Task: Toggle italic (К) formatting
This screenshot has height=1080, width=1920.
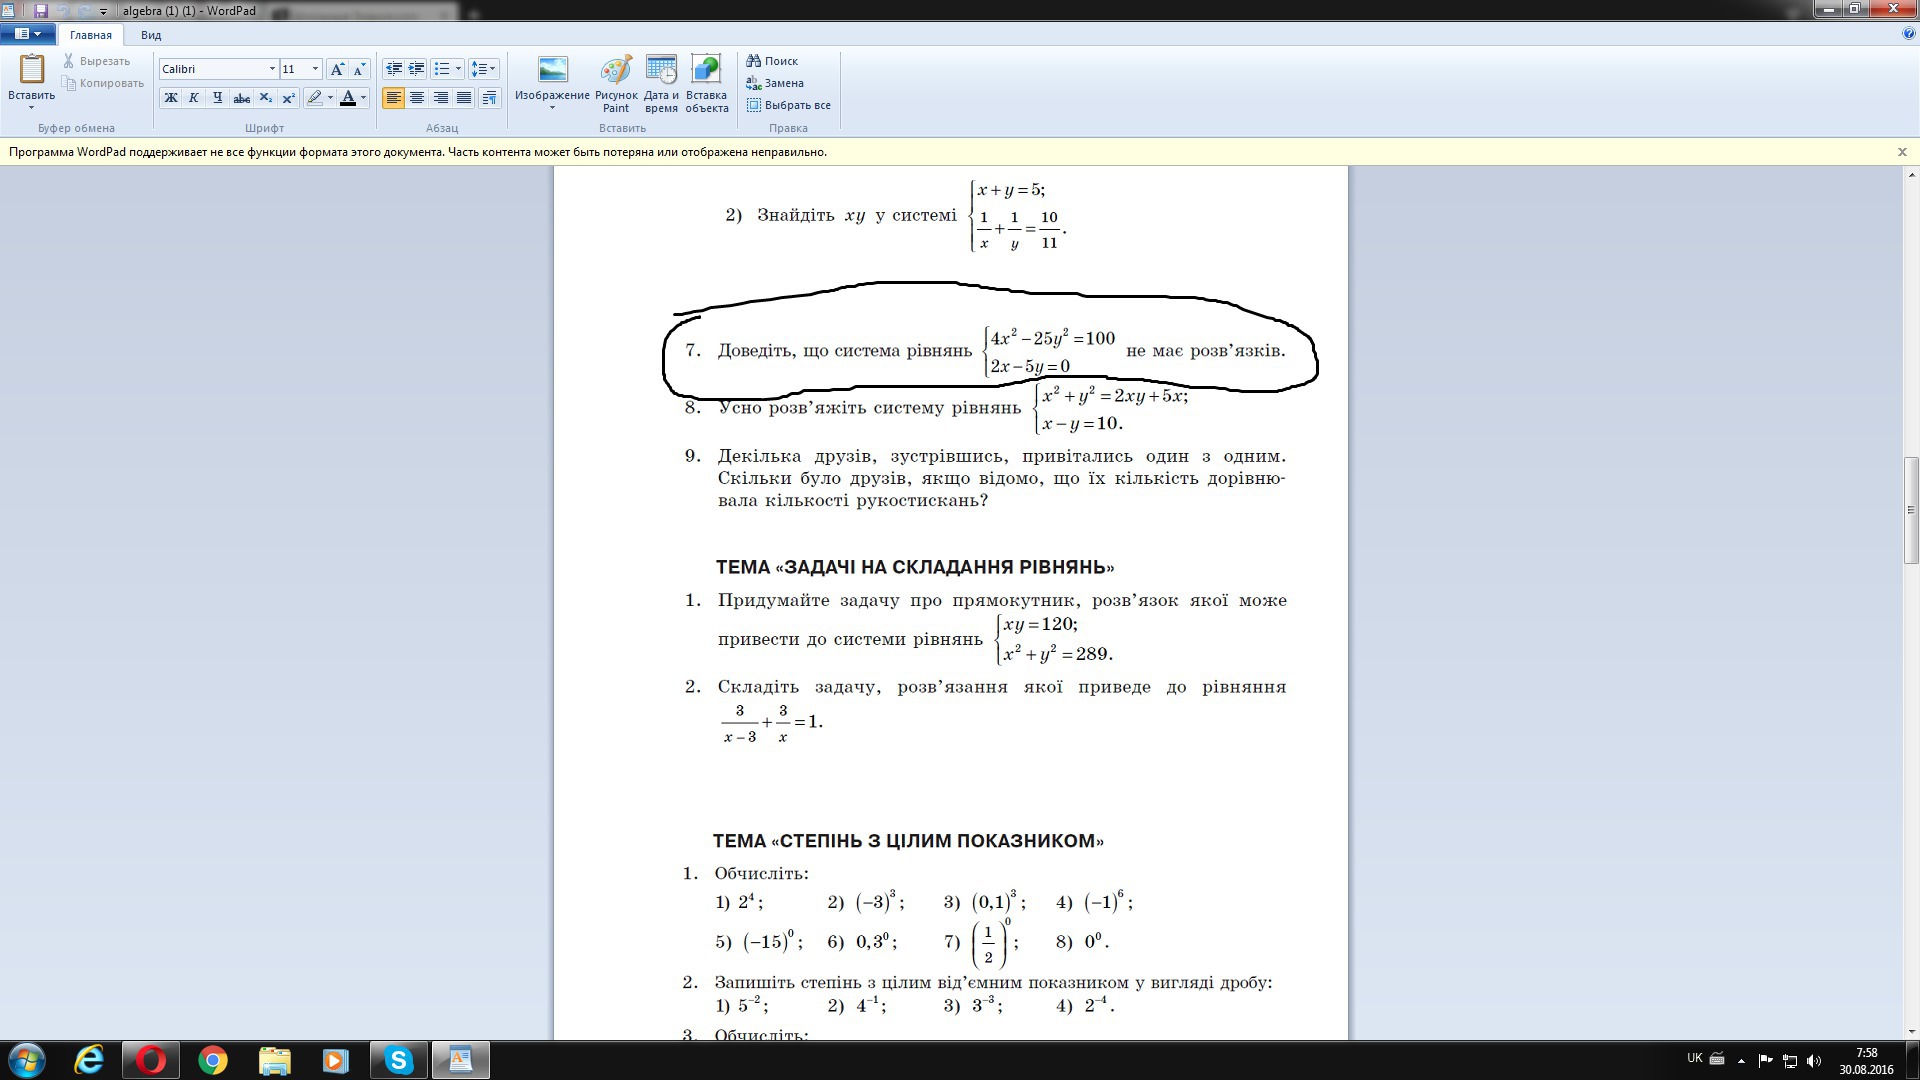Action: pos(194,98)
